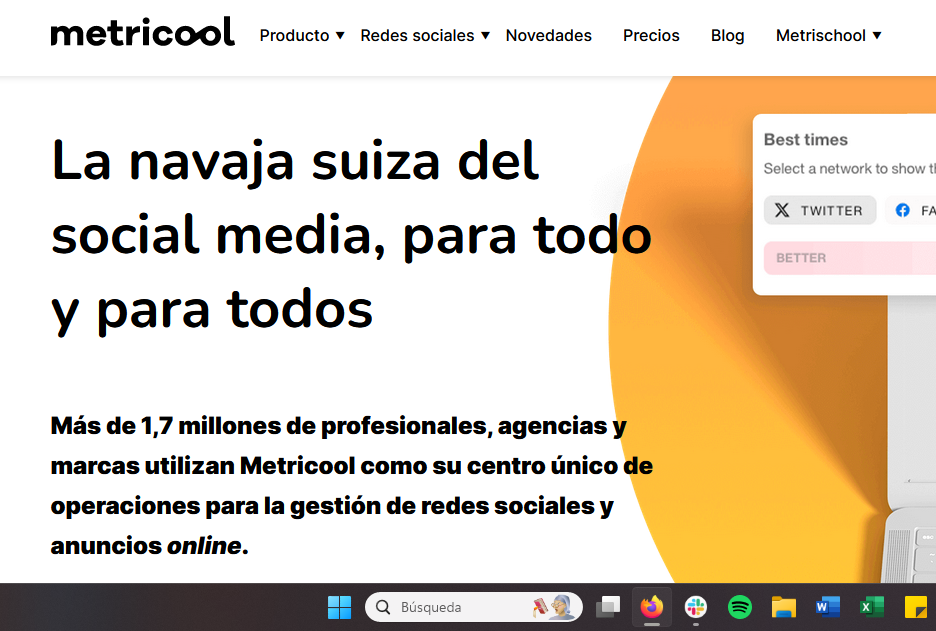Select Novedades in the navigation bar
This screenshot has width=936, height=631.
pyautogui.click(x=548, y=35)
